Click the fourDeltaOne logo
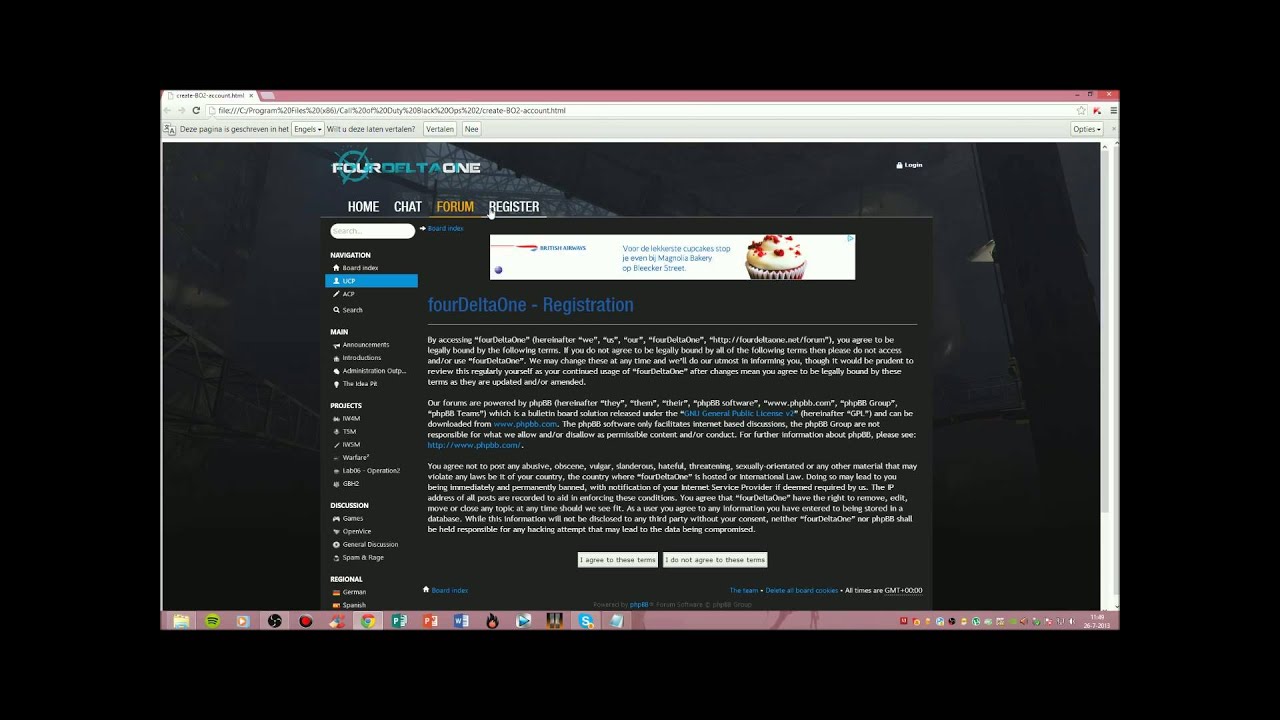The width and height of the screenshot is (1280, 720). tap(406, 166)
